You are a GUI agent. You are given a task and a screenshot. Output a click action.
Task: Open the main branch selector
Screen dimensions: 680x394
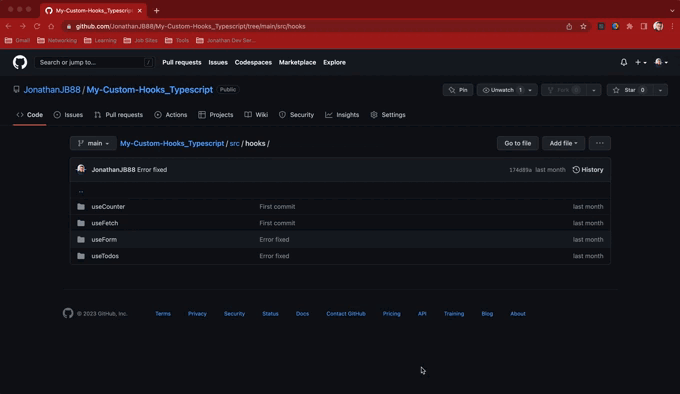(x=93, y=143)
